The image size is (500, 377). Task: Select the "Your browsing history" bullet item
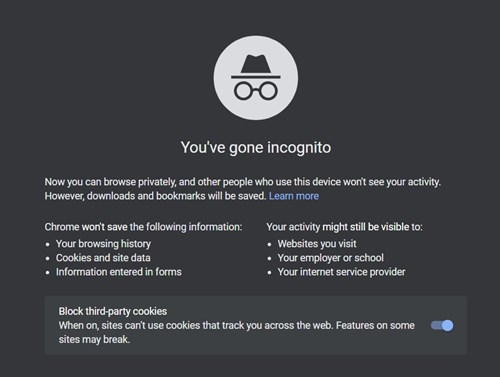click(x=103, y=244)
